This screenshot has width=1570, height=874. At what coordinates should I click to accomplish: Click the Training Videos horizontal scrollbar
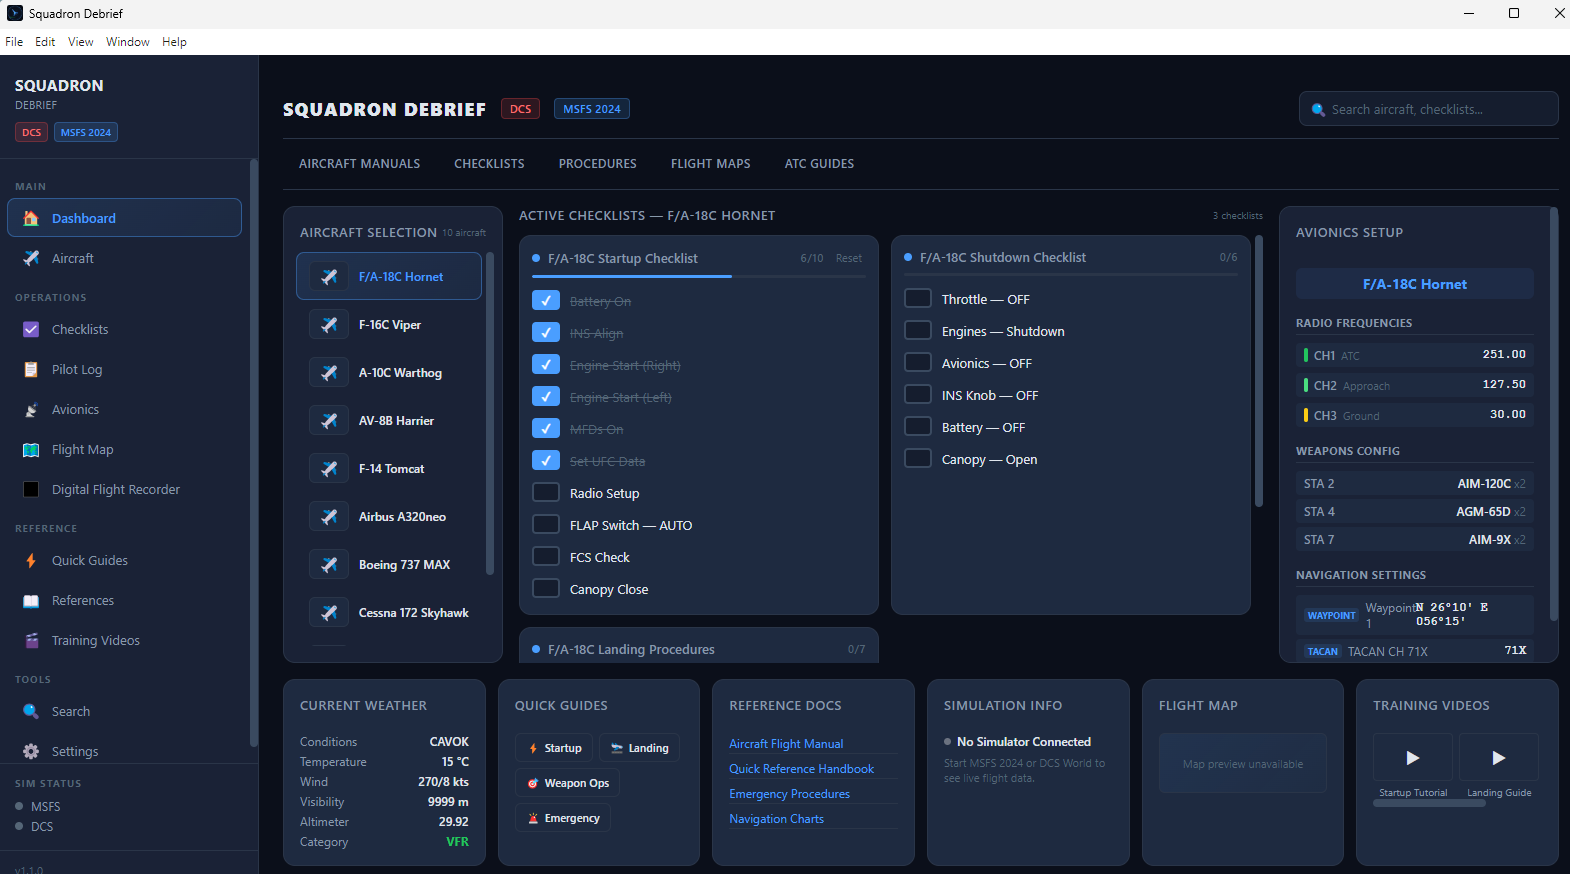(1429, 803)
